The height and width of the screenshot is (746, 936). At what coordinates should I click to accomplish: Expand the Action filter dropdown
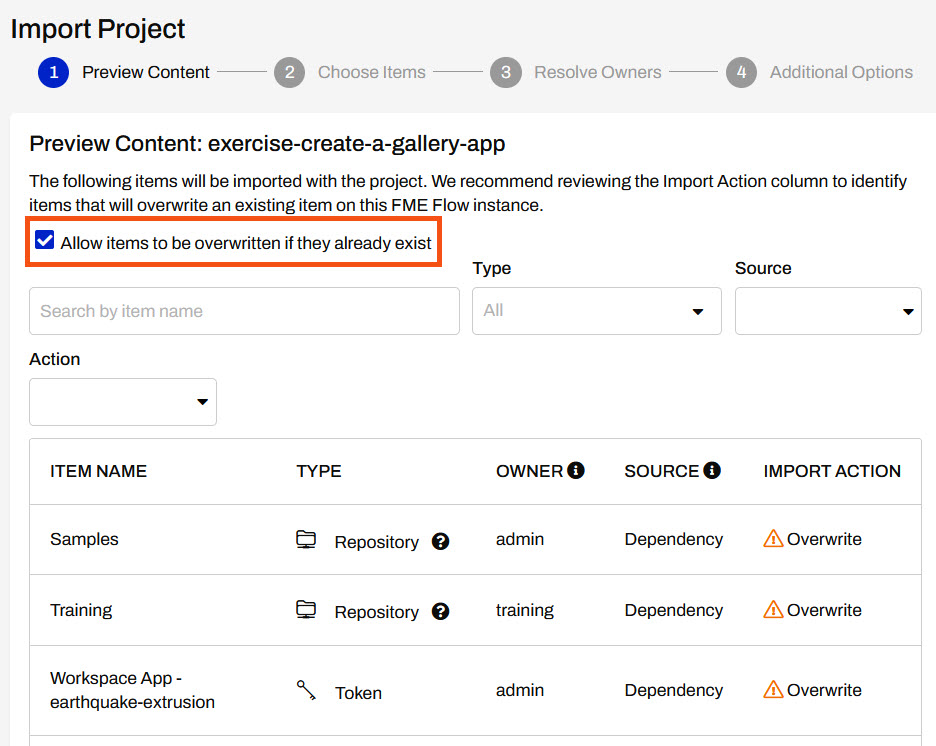pos(123,402)
